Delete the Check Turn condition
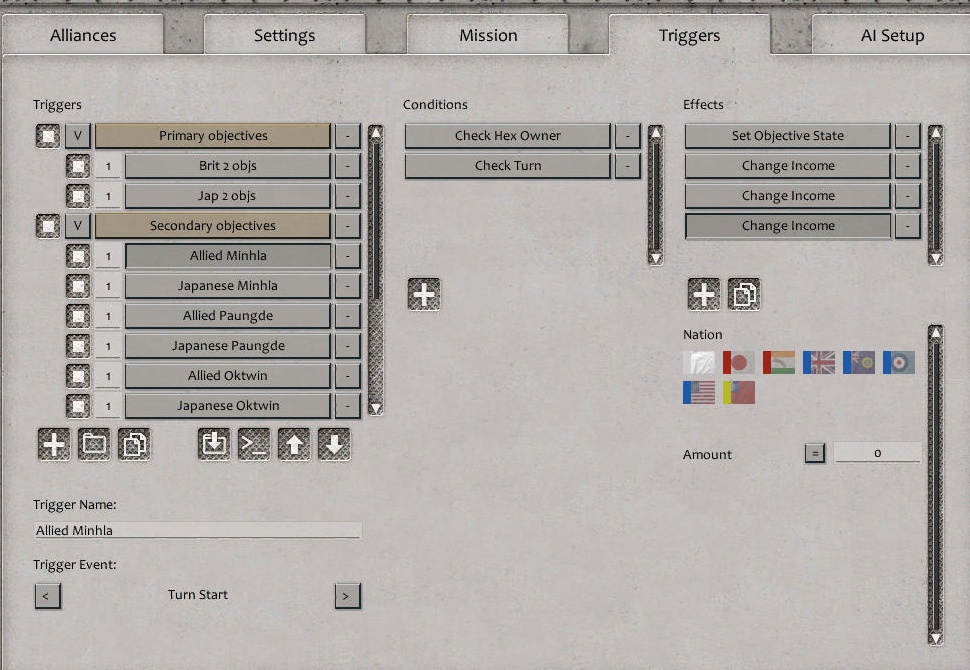Viewport: 970px width, 670px height. 628,166
